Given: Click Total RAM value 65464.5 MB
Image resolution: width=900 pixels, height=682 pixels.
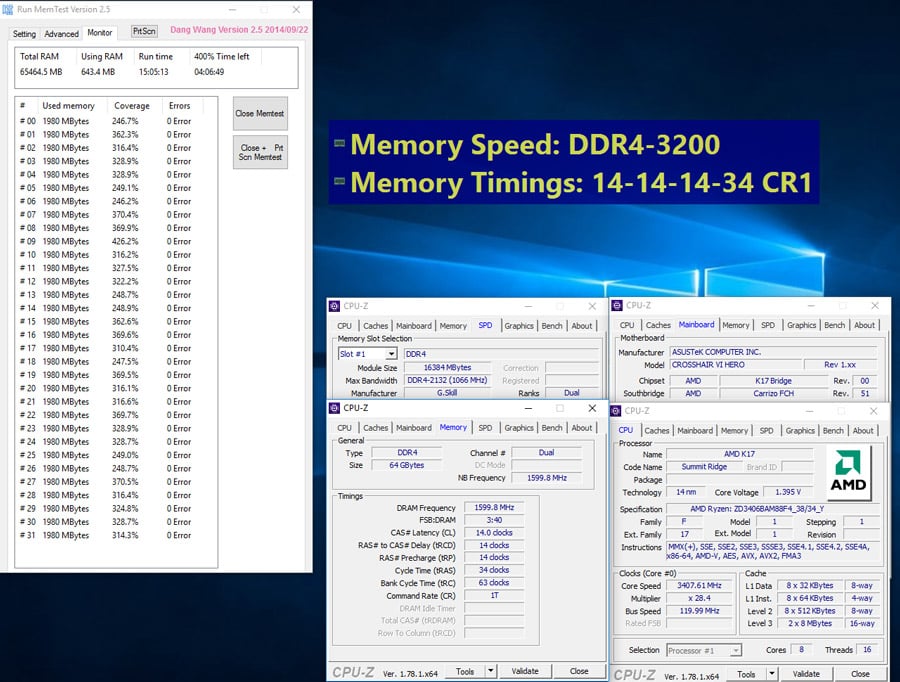Looking at the screenshot, I should pos(41,72).
